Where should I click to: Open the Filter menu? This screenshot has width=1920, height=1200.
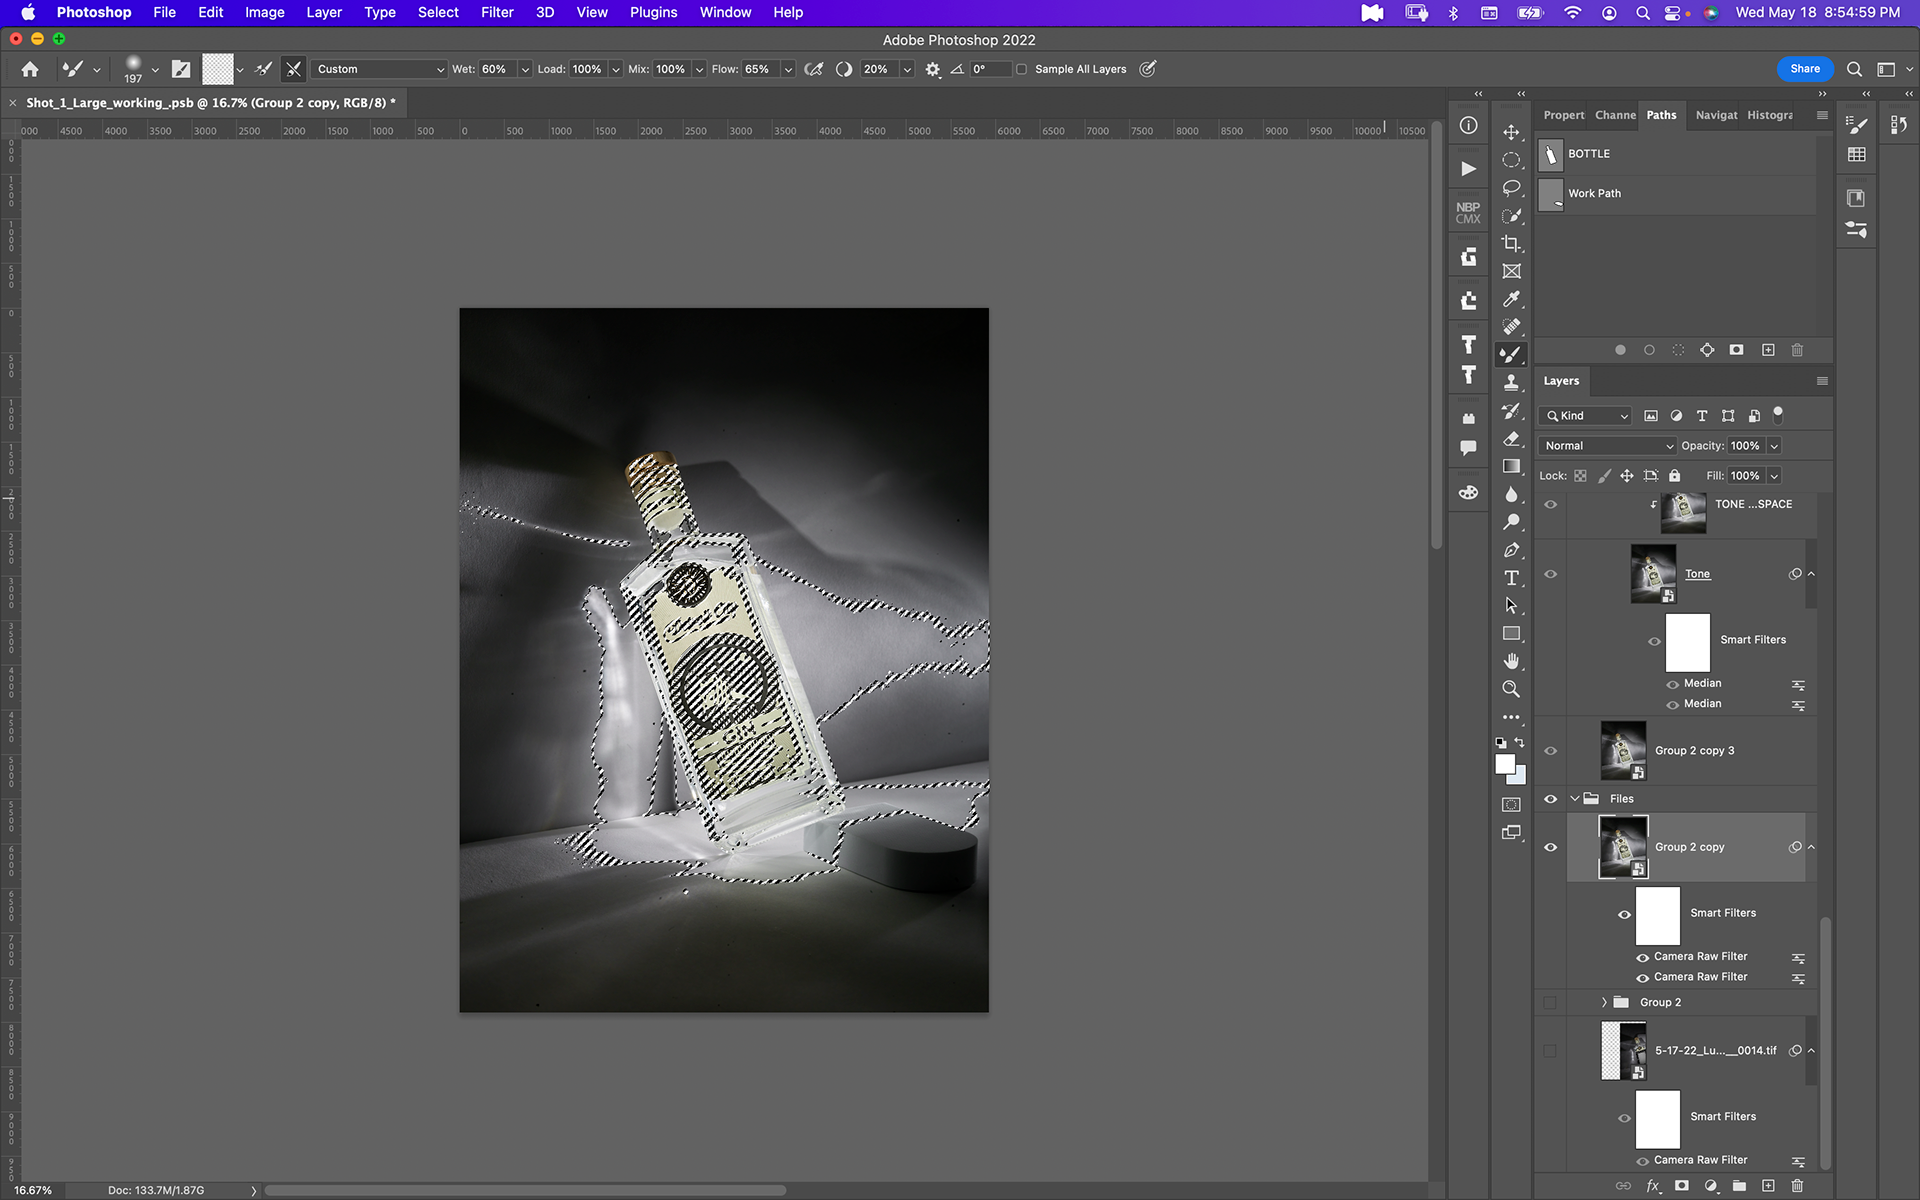tap(497, 12)
